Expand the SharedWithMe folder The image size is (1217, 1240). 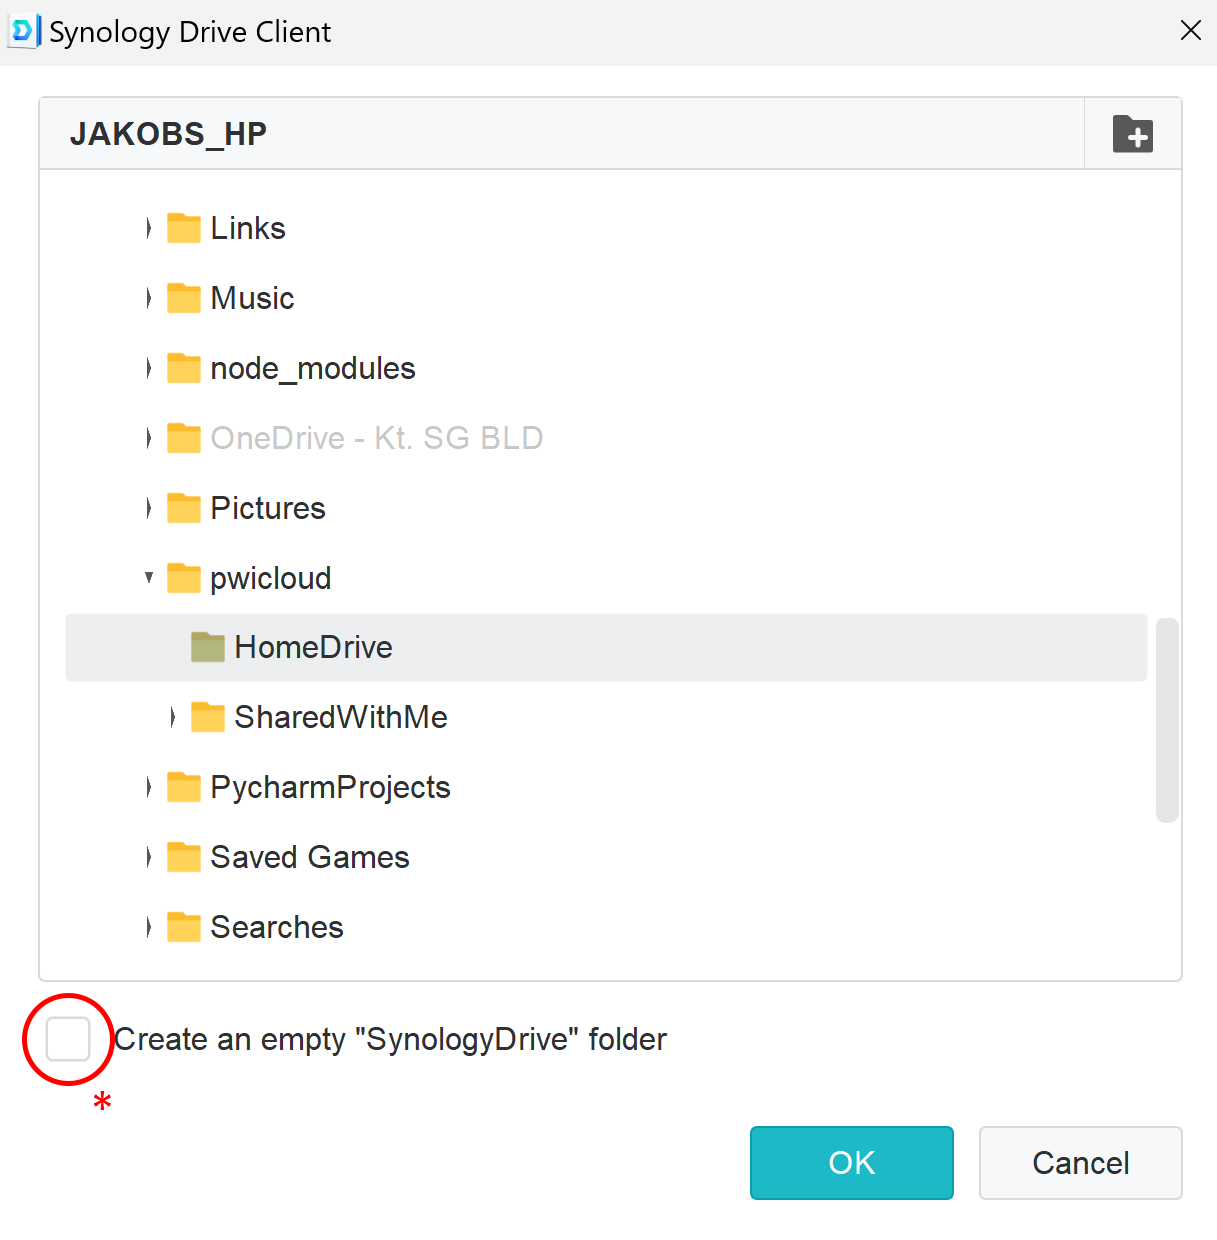[x=172, y=717]
